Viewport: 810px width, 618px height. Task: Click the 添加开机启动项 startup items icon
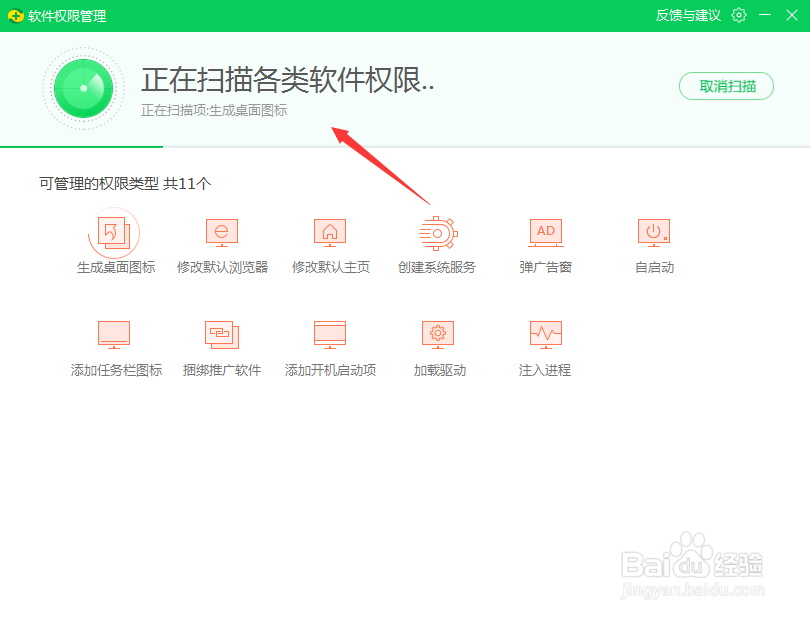point(329,335)
